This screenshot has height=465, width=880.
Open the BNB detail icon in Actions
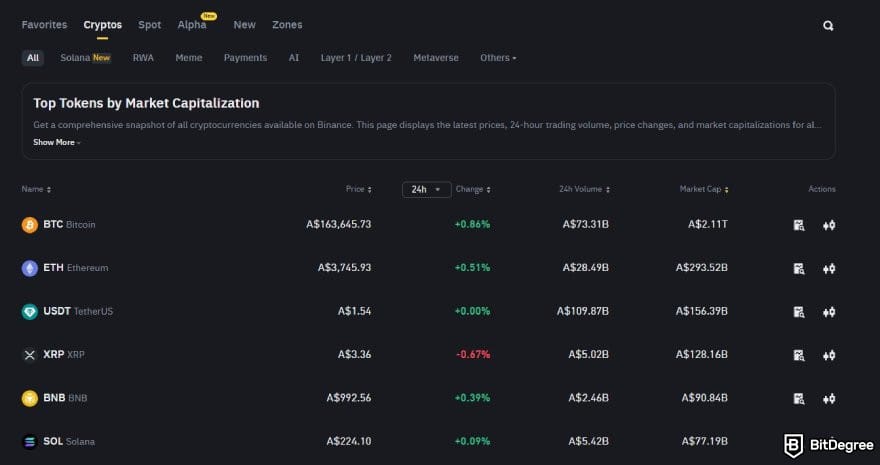(x=799, y=399)
